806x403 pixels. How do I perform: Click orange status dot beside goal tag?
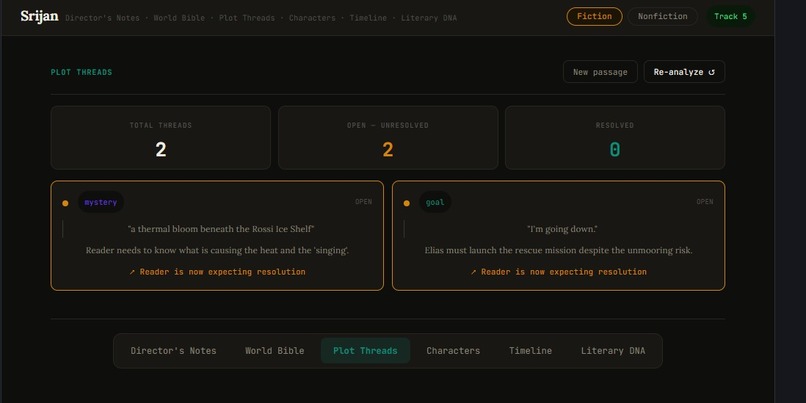(x=407, y=203)
